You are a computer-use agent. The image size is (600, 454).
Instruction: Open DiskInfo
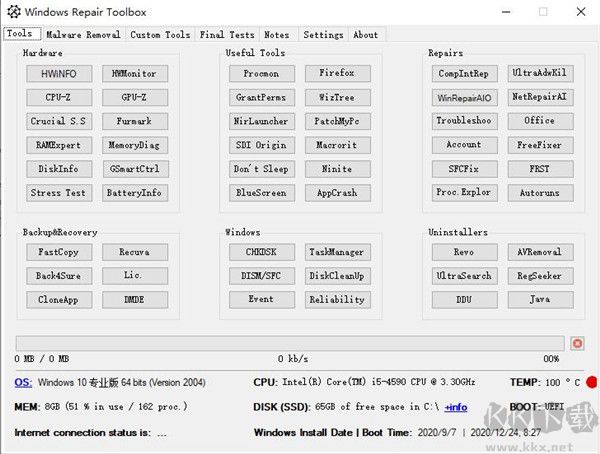click(x=59, y=169)
